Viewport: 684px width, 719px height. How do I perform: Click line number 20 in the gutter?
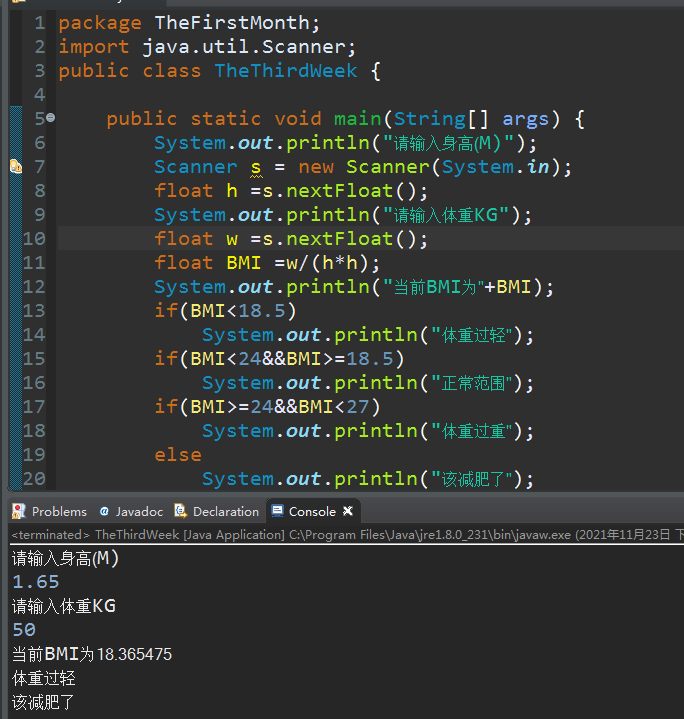click(34, 479)
